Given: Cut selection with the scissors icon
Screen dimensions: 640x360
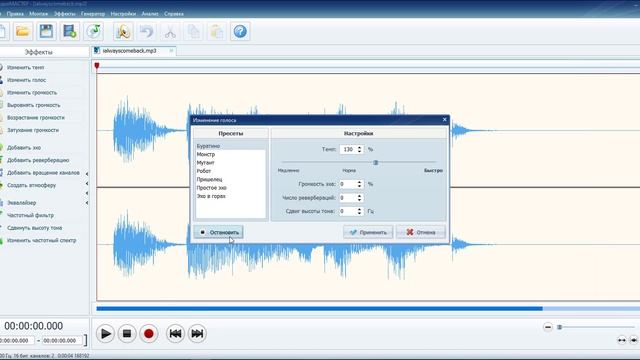Looking at the screenshot, I should (170, 31).
